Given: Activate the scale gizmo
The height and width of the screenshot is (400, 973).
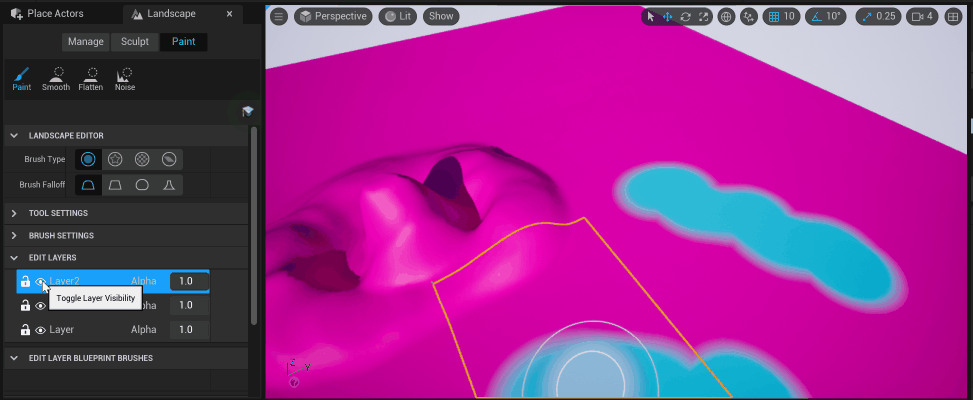Looking at the screenshot, I should point(702,17).
